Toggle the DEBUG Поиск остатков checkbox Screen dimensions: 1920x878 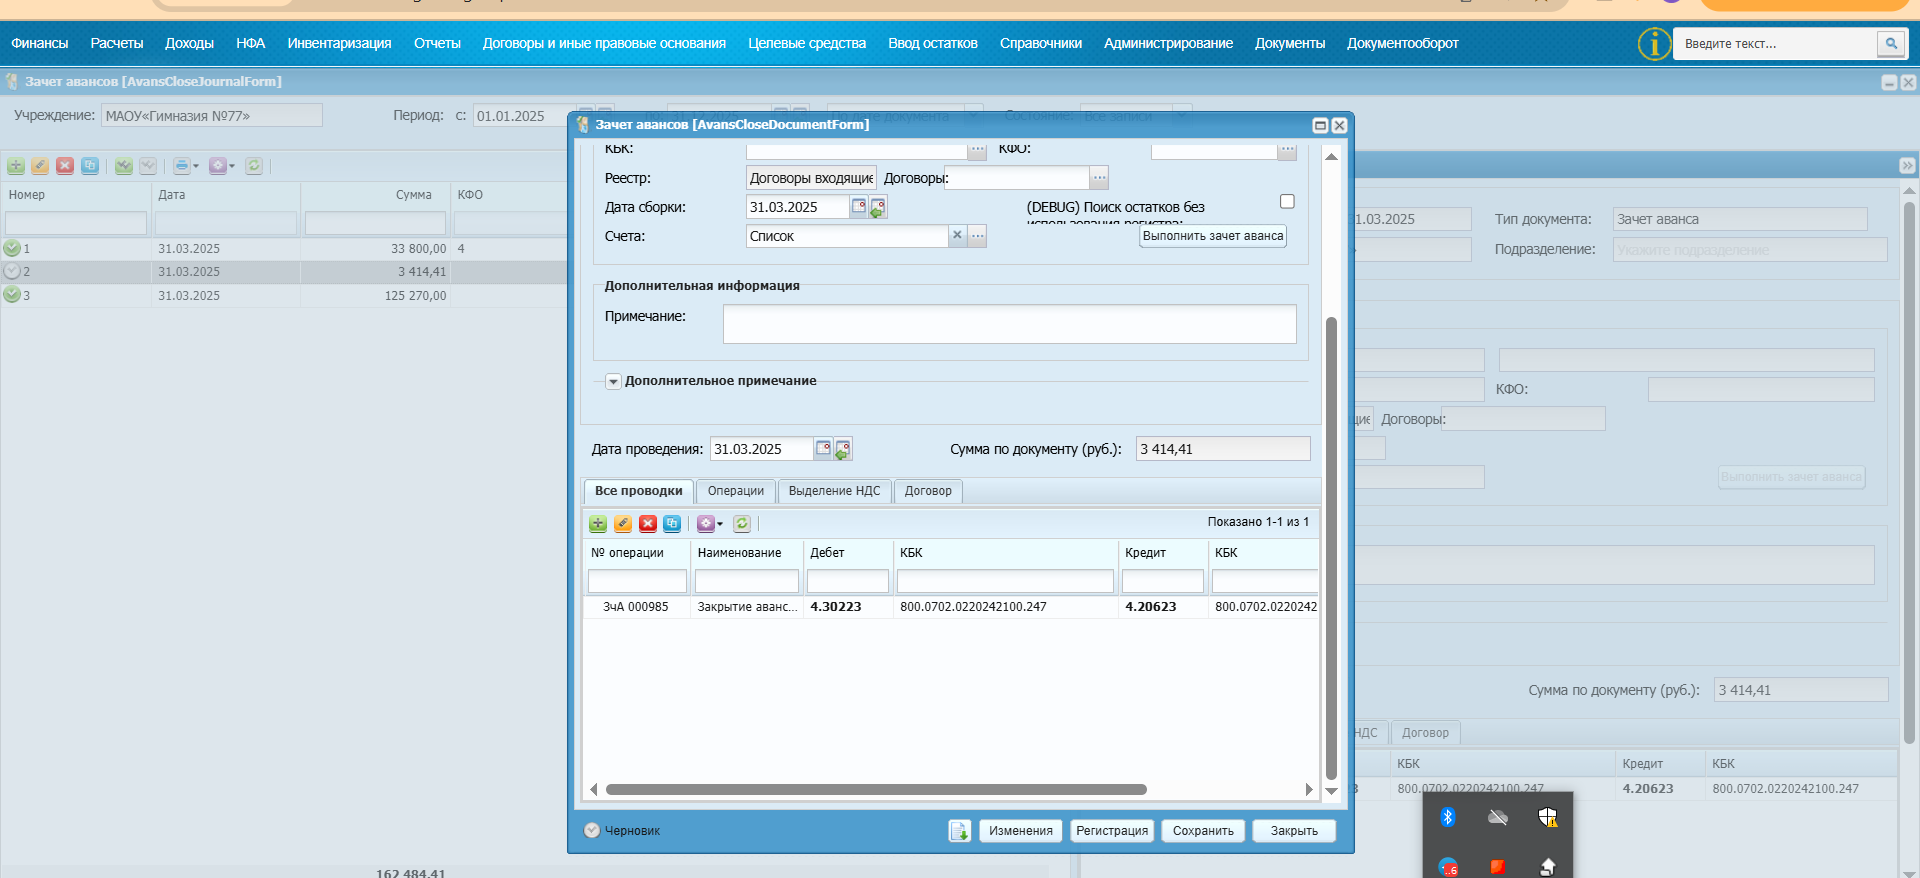click(1287, 202)
